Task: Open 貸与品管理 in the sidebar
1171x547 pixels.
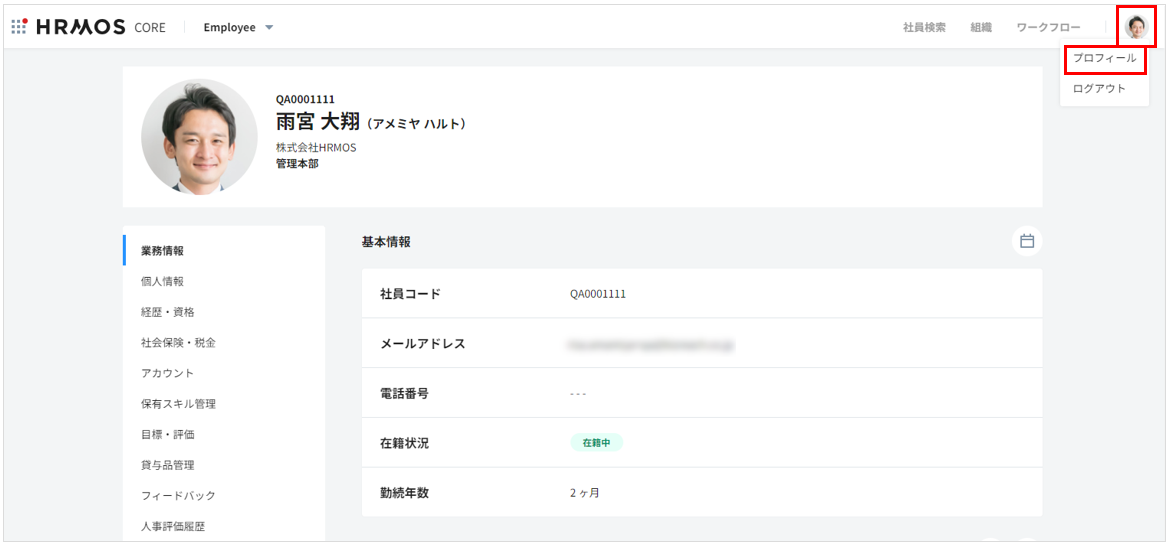Action: tap(167, 465)
